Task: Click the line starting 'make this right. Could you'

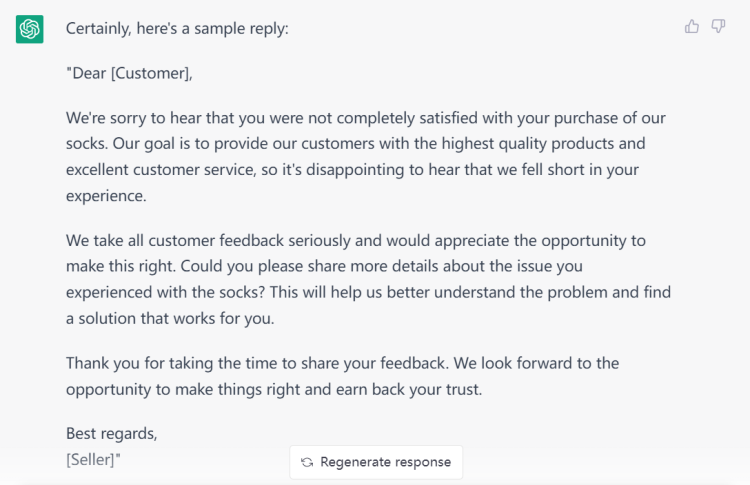Action: click(324, 266)
